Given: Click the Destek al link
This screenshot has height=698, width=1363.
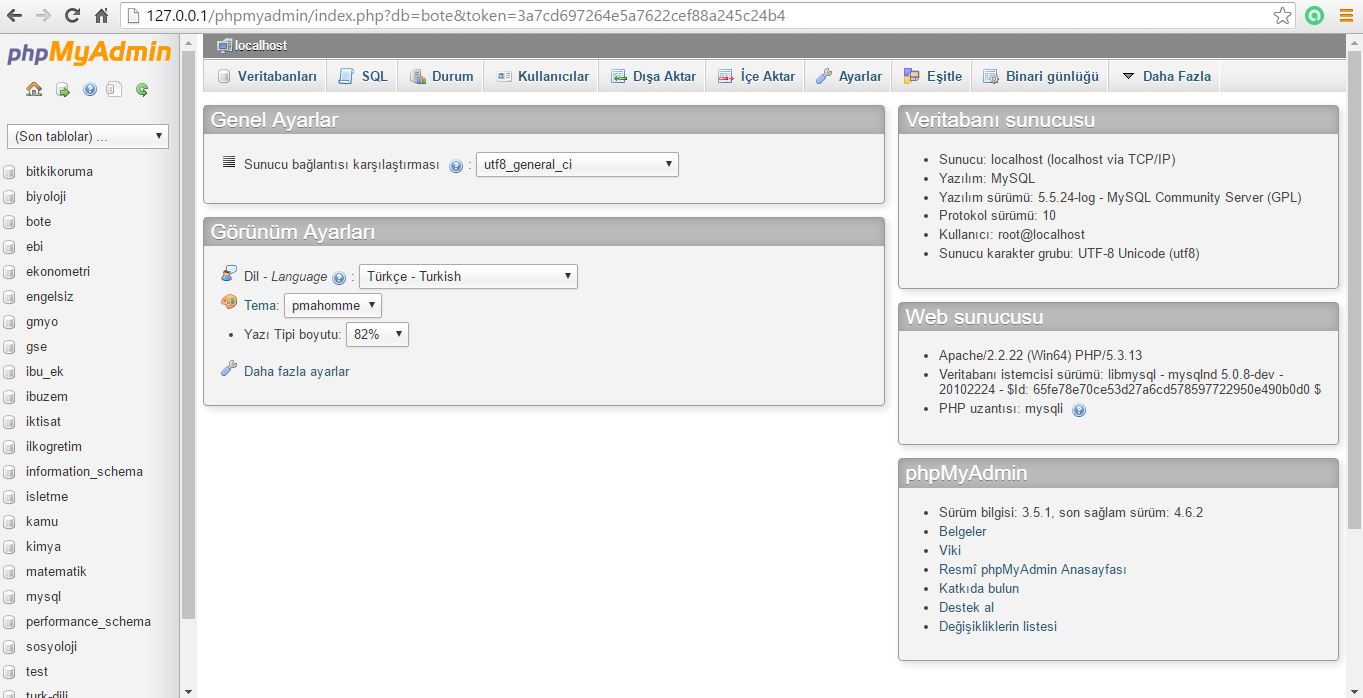Looking at the screenshot, I should point(966,607).
